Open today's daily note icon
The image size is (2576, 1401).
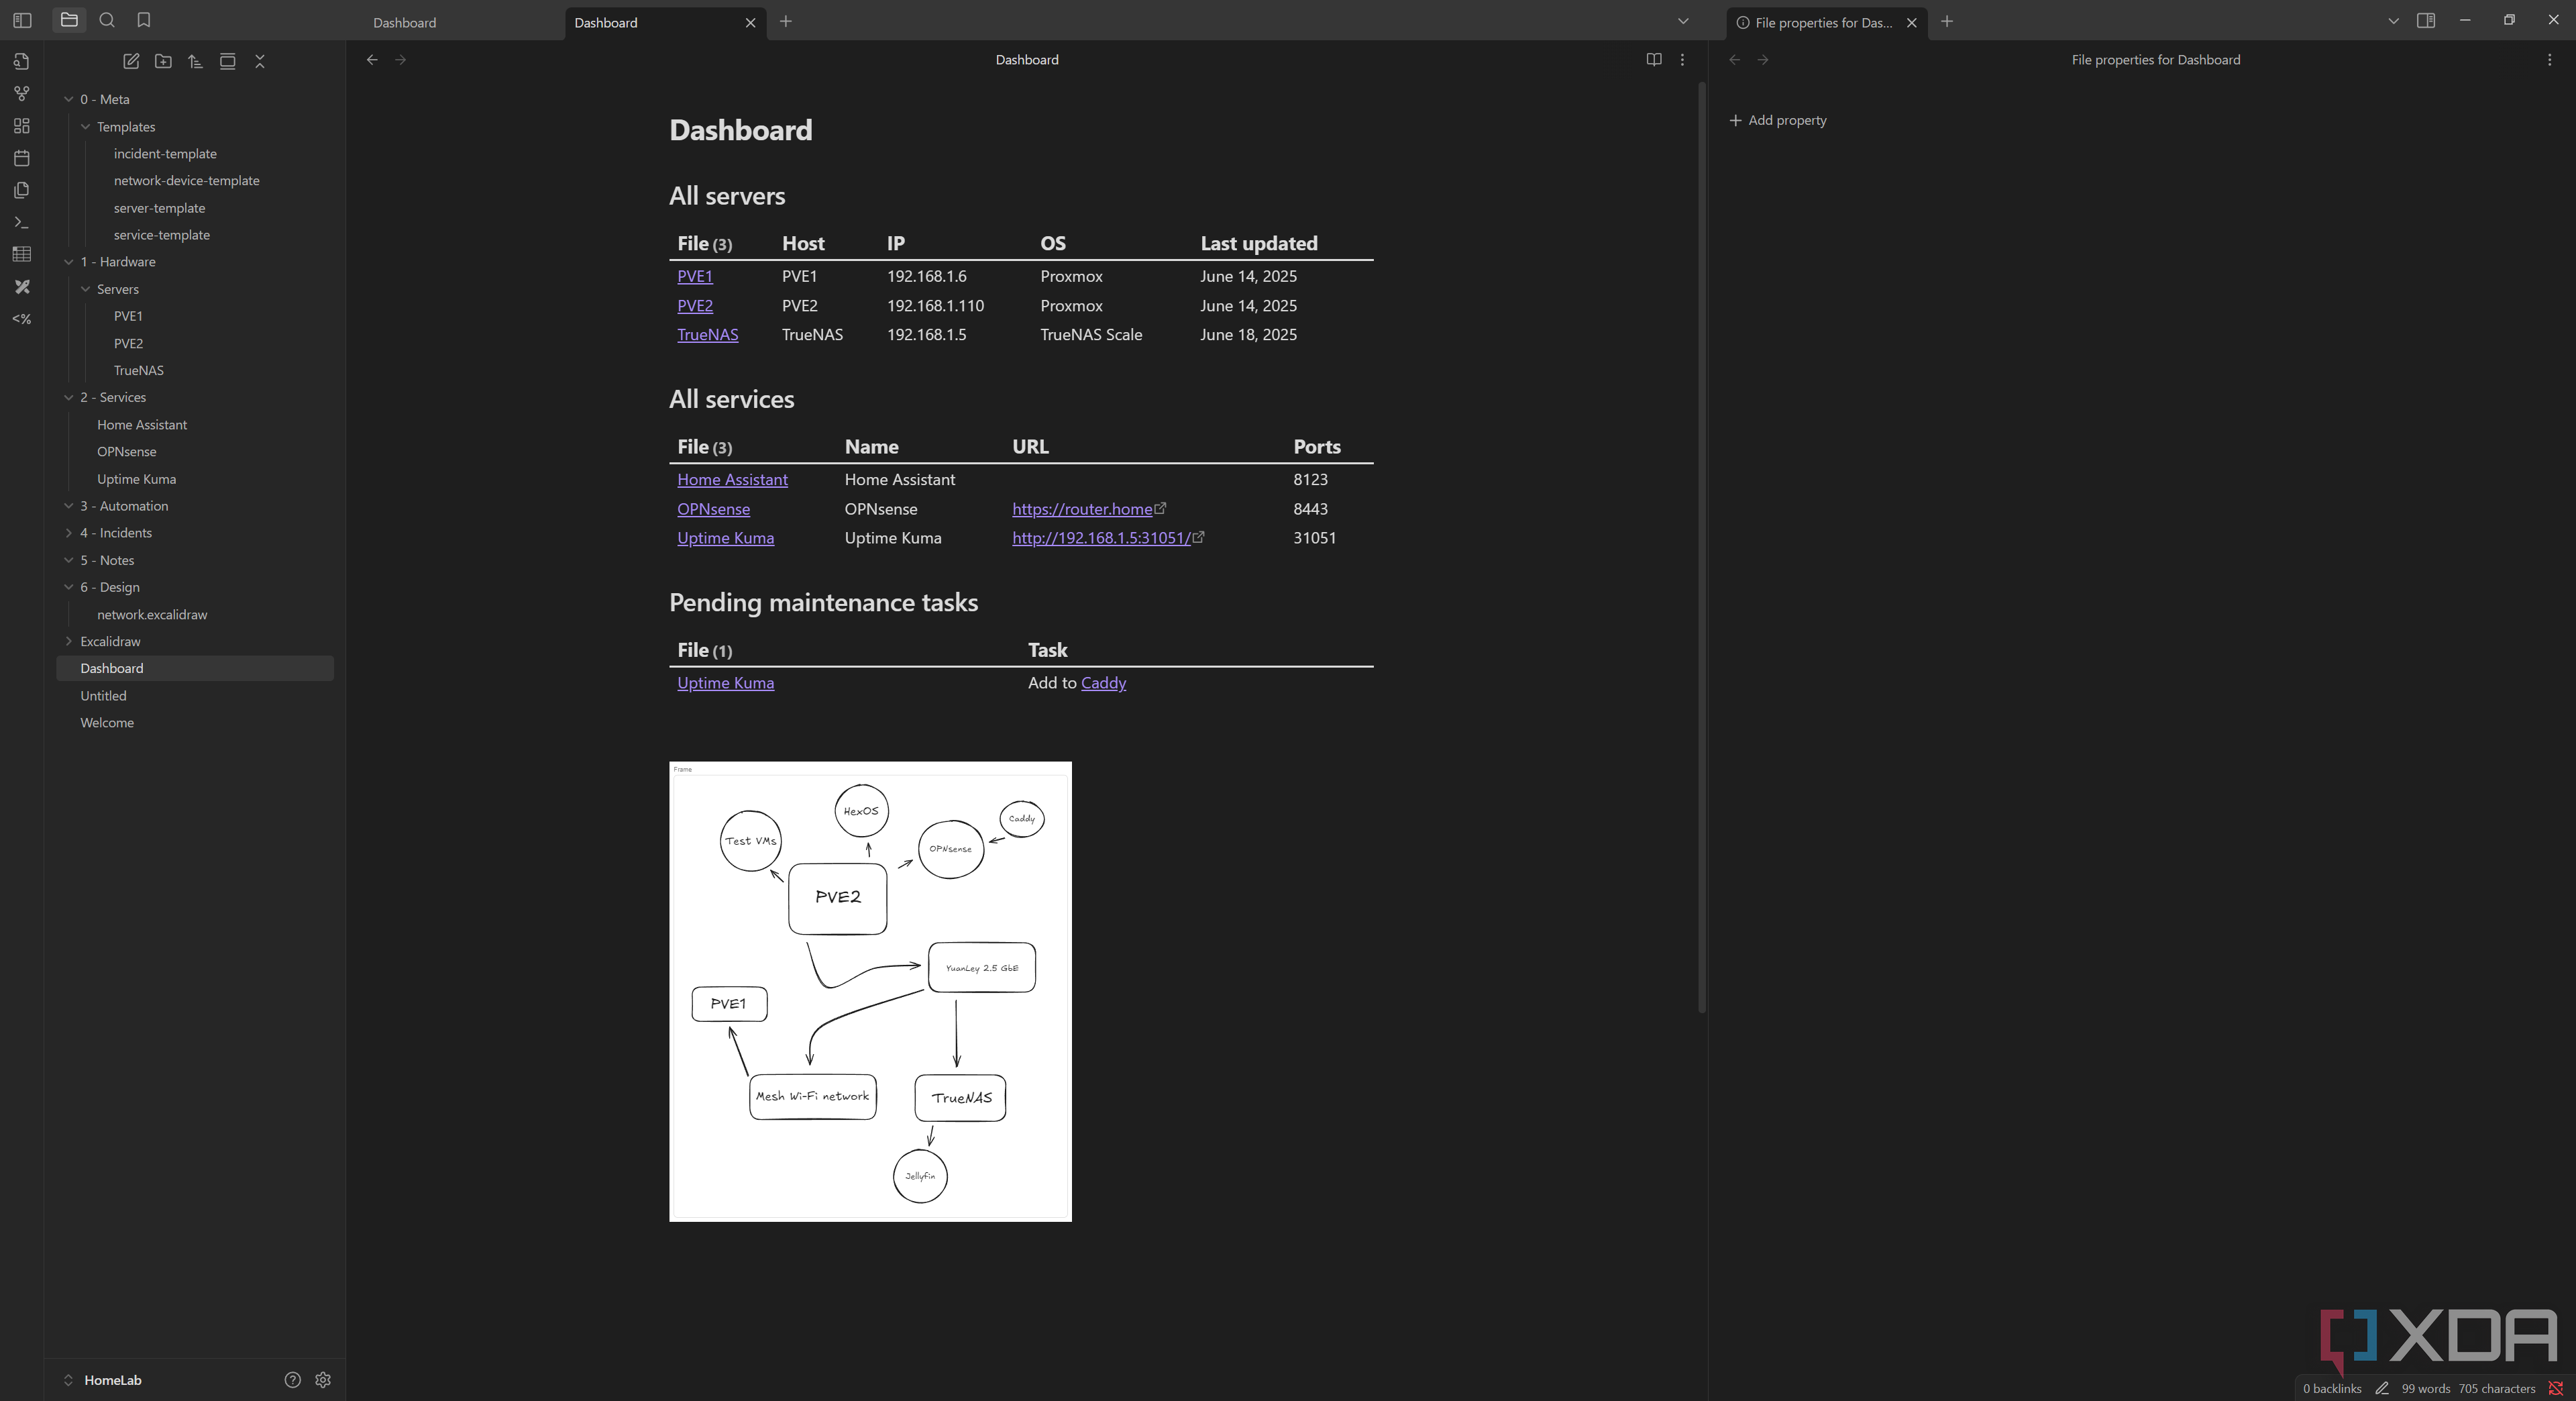(x=21, y=158)
